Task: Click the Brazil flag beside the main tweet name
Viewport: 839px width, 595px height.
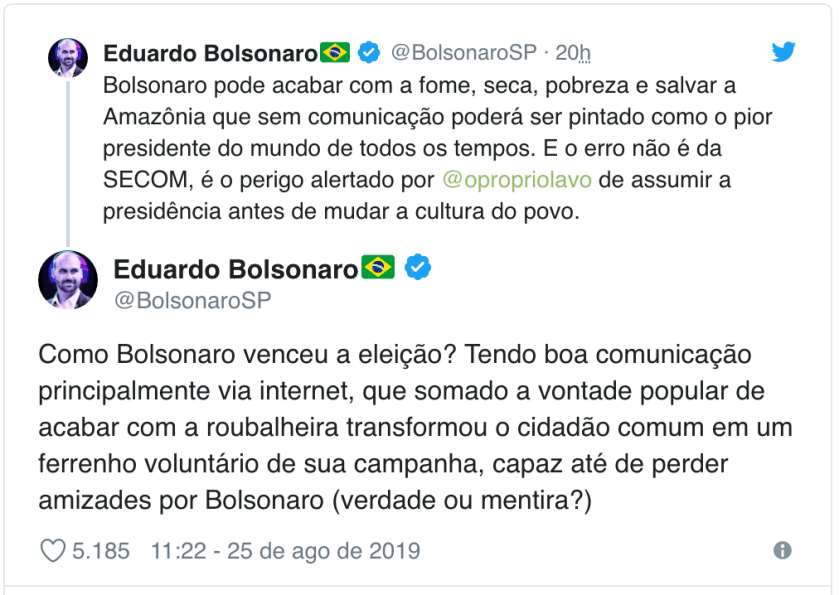Action: tap(379, 268)
